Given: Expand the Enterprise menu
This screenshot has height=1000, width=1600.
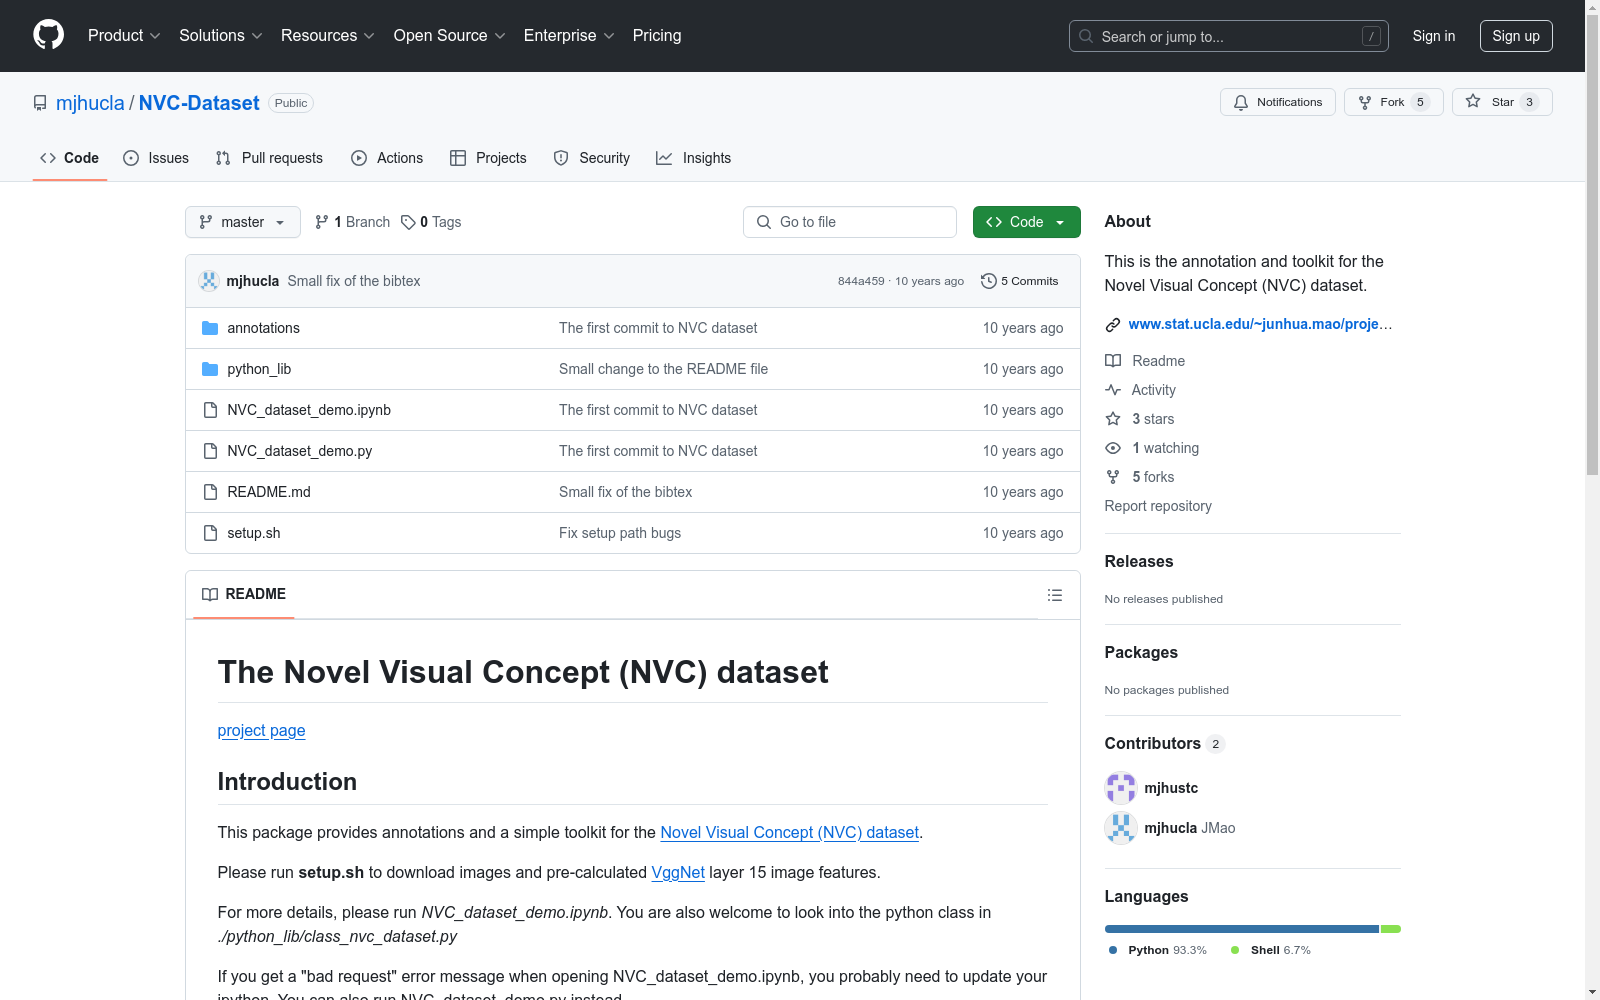Looking at the screenshot, I should tap(569, 36).
